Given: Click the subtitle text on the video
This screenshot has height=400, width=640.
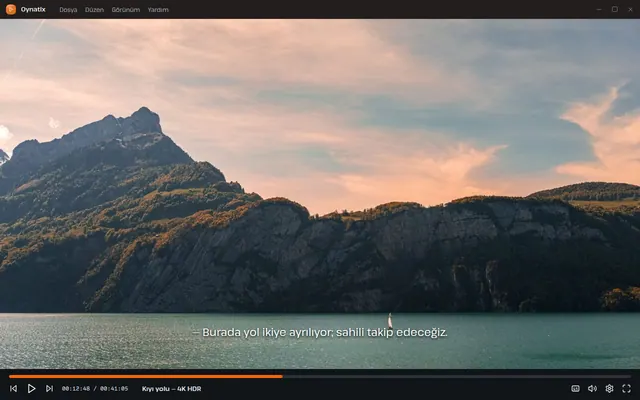Looking at the screenshot, I should point(320,333).
